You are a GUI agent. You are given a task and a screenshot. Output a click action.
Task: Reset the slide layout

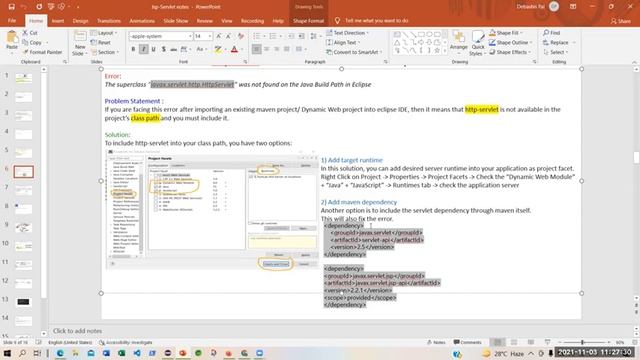pyautogui.click(x=101, y=42)
